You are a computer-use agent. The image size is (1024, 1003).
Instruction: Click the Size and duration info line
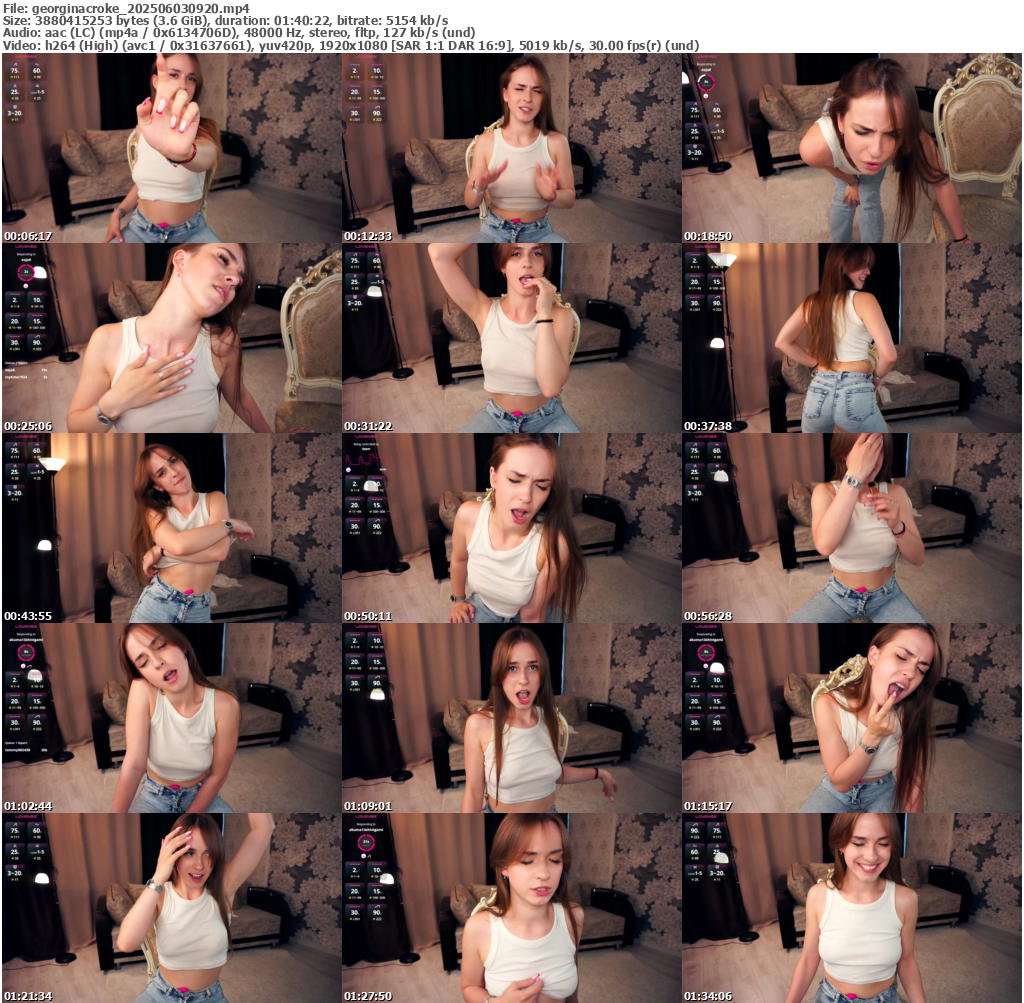225,20
